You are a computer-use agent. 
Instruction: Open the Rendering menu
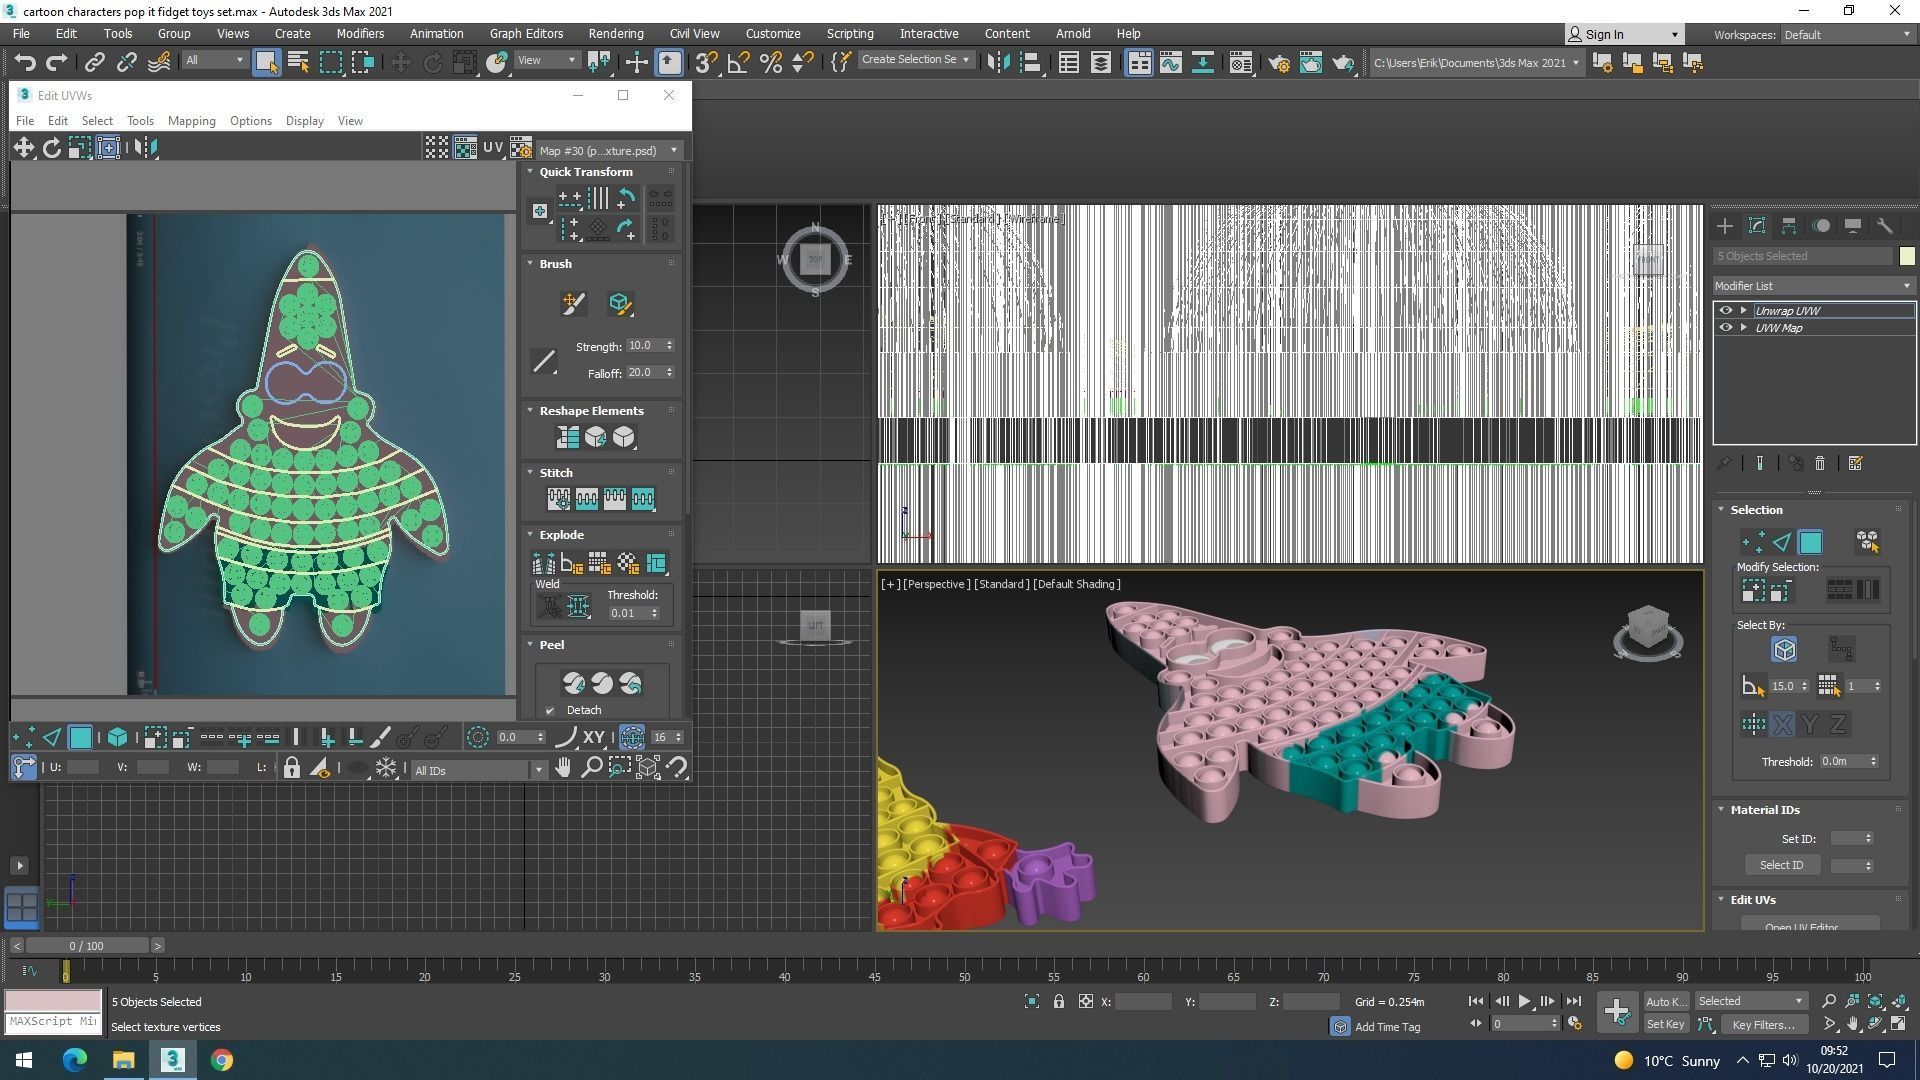point(615,33)
